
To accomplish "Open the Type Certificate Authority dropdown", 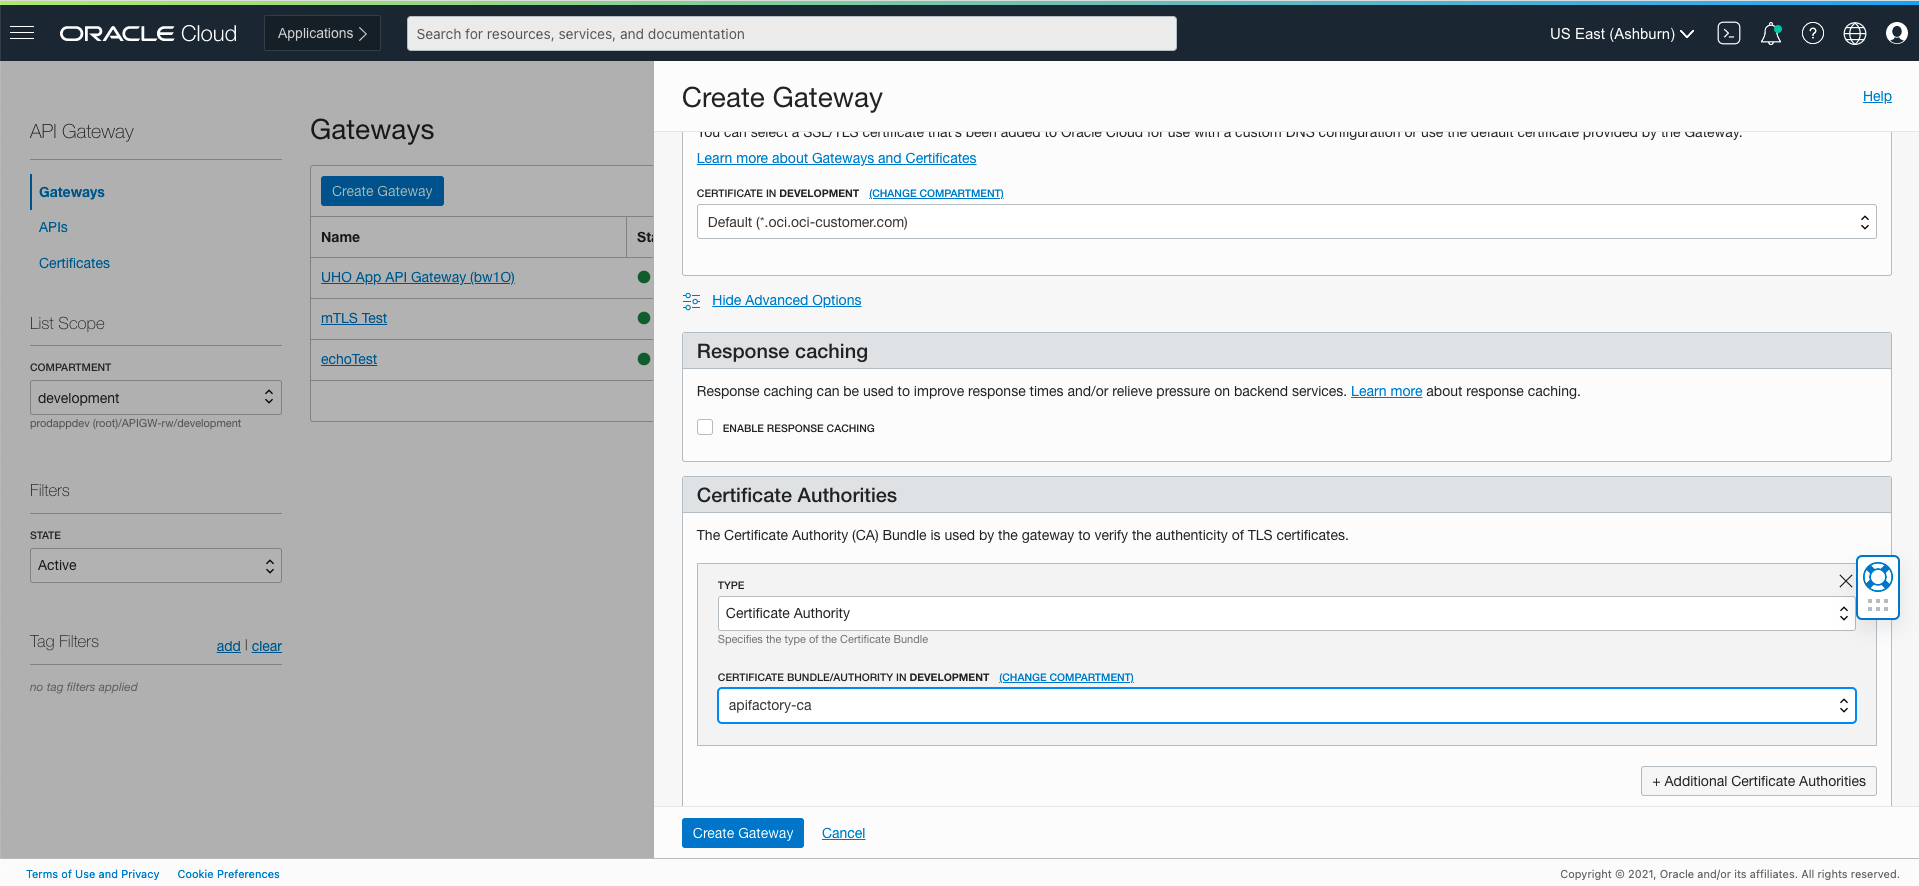I will [x=1286, y=613].
